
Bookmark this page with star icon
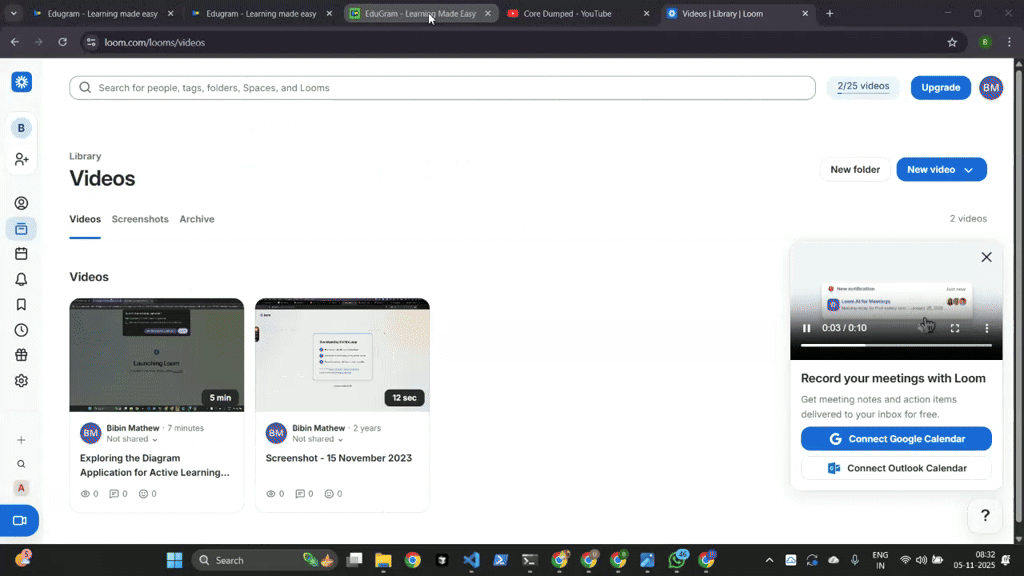pos(952,42)
